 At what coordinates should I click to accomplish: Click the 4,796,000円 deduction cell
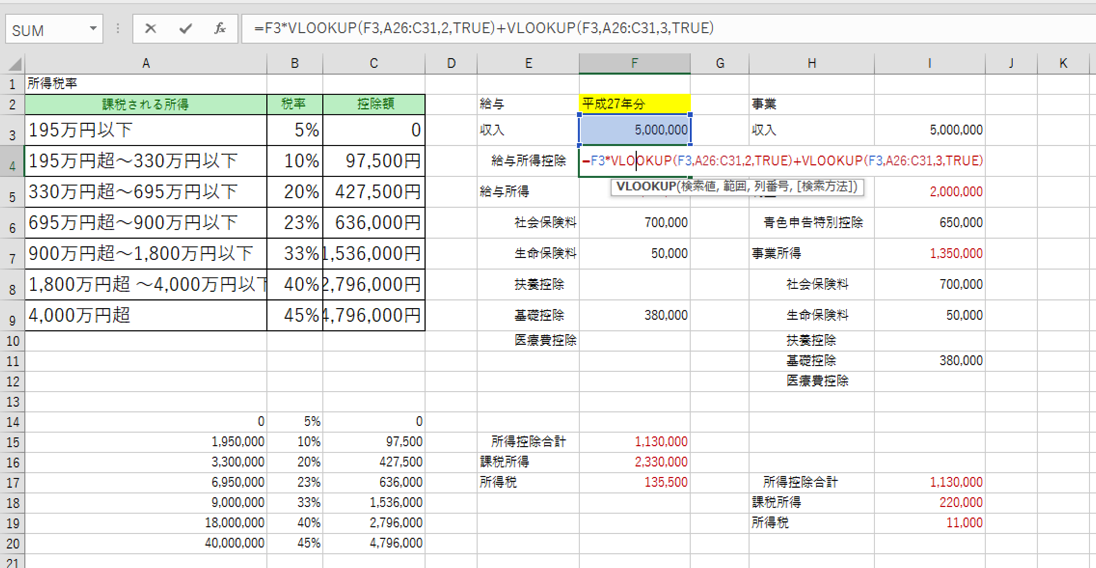coord(374,316)
